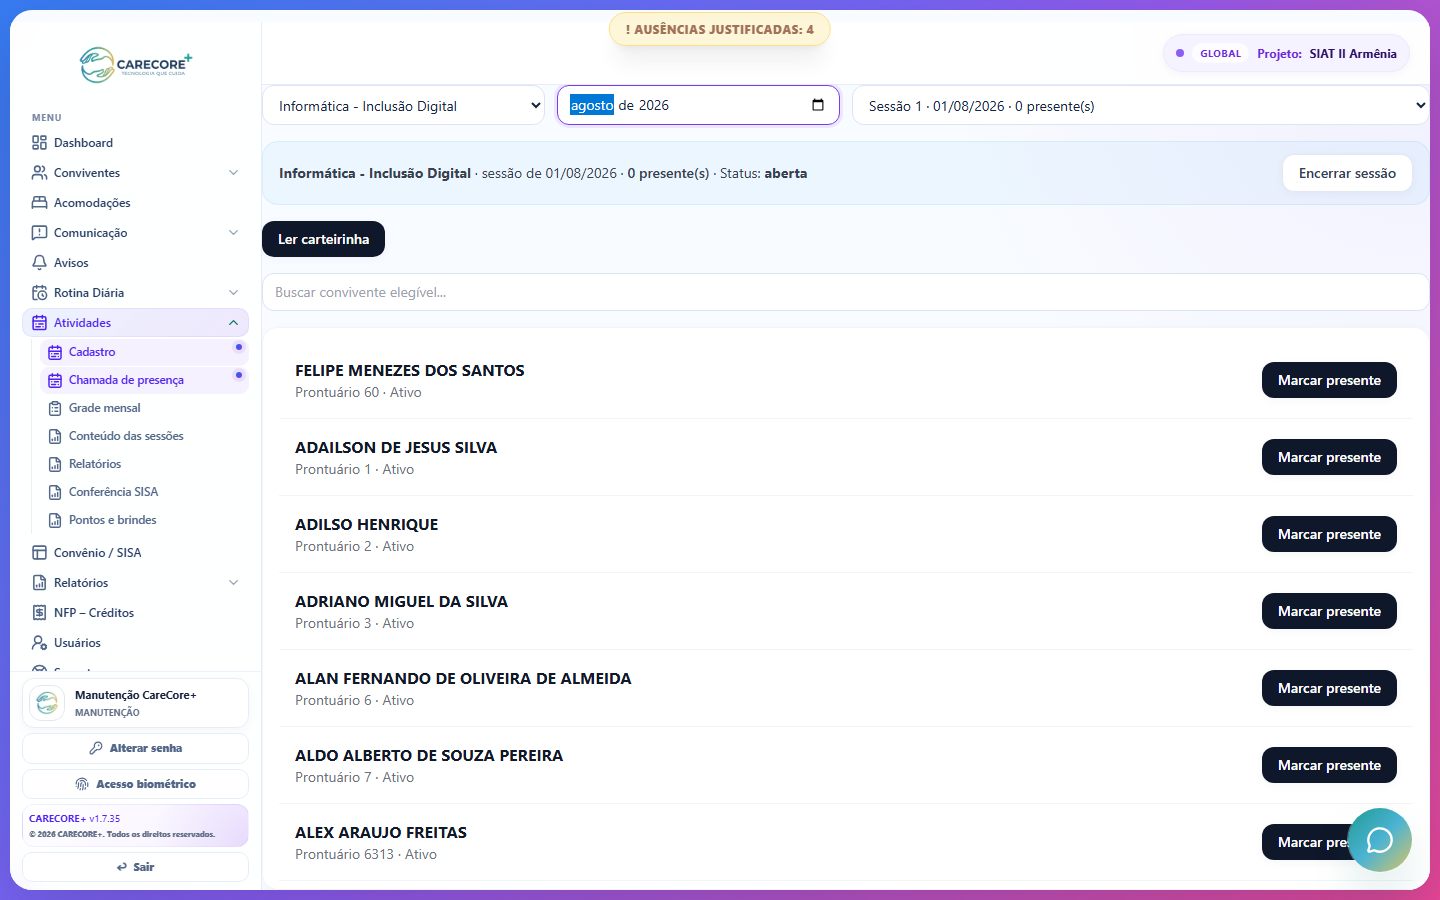Click the Convênio / SISA icon
This screenshot has height=900, width=1440.
click(39, 553)
